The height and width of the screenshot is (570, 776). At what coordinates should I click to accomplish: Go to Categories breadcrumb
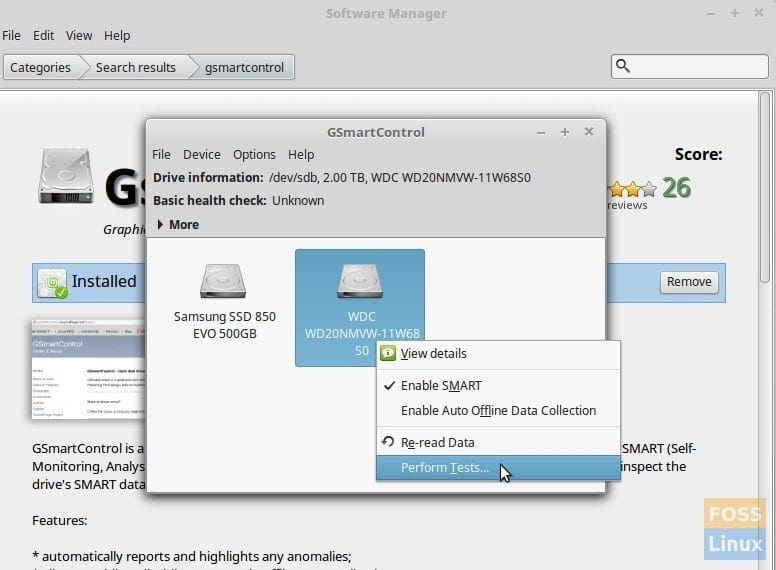[x=41, y=67]
